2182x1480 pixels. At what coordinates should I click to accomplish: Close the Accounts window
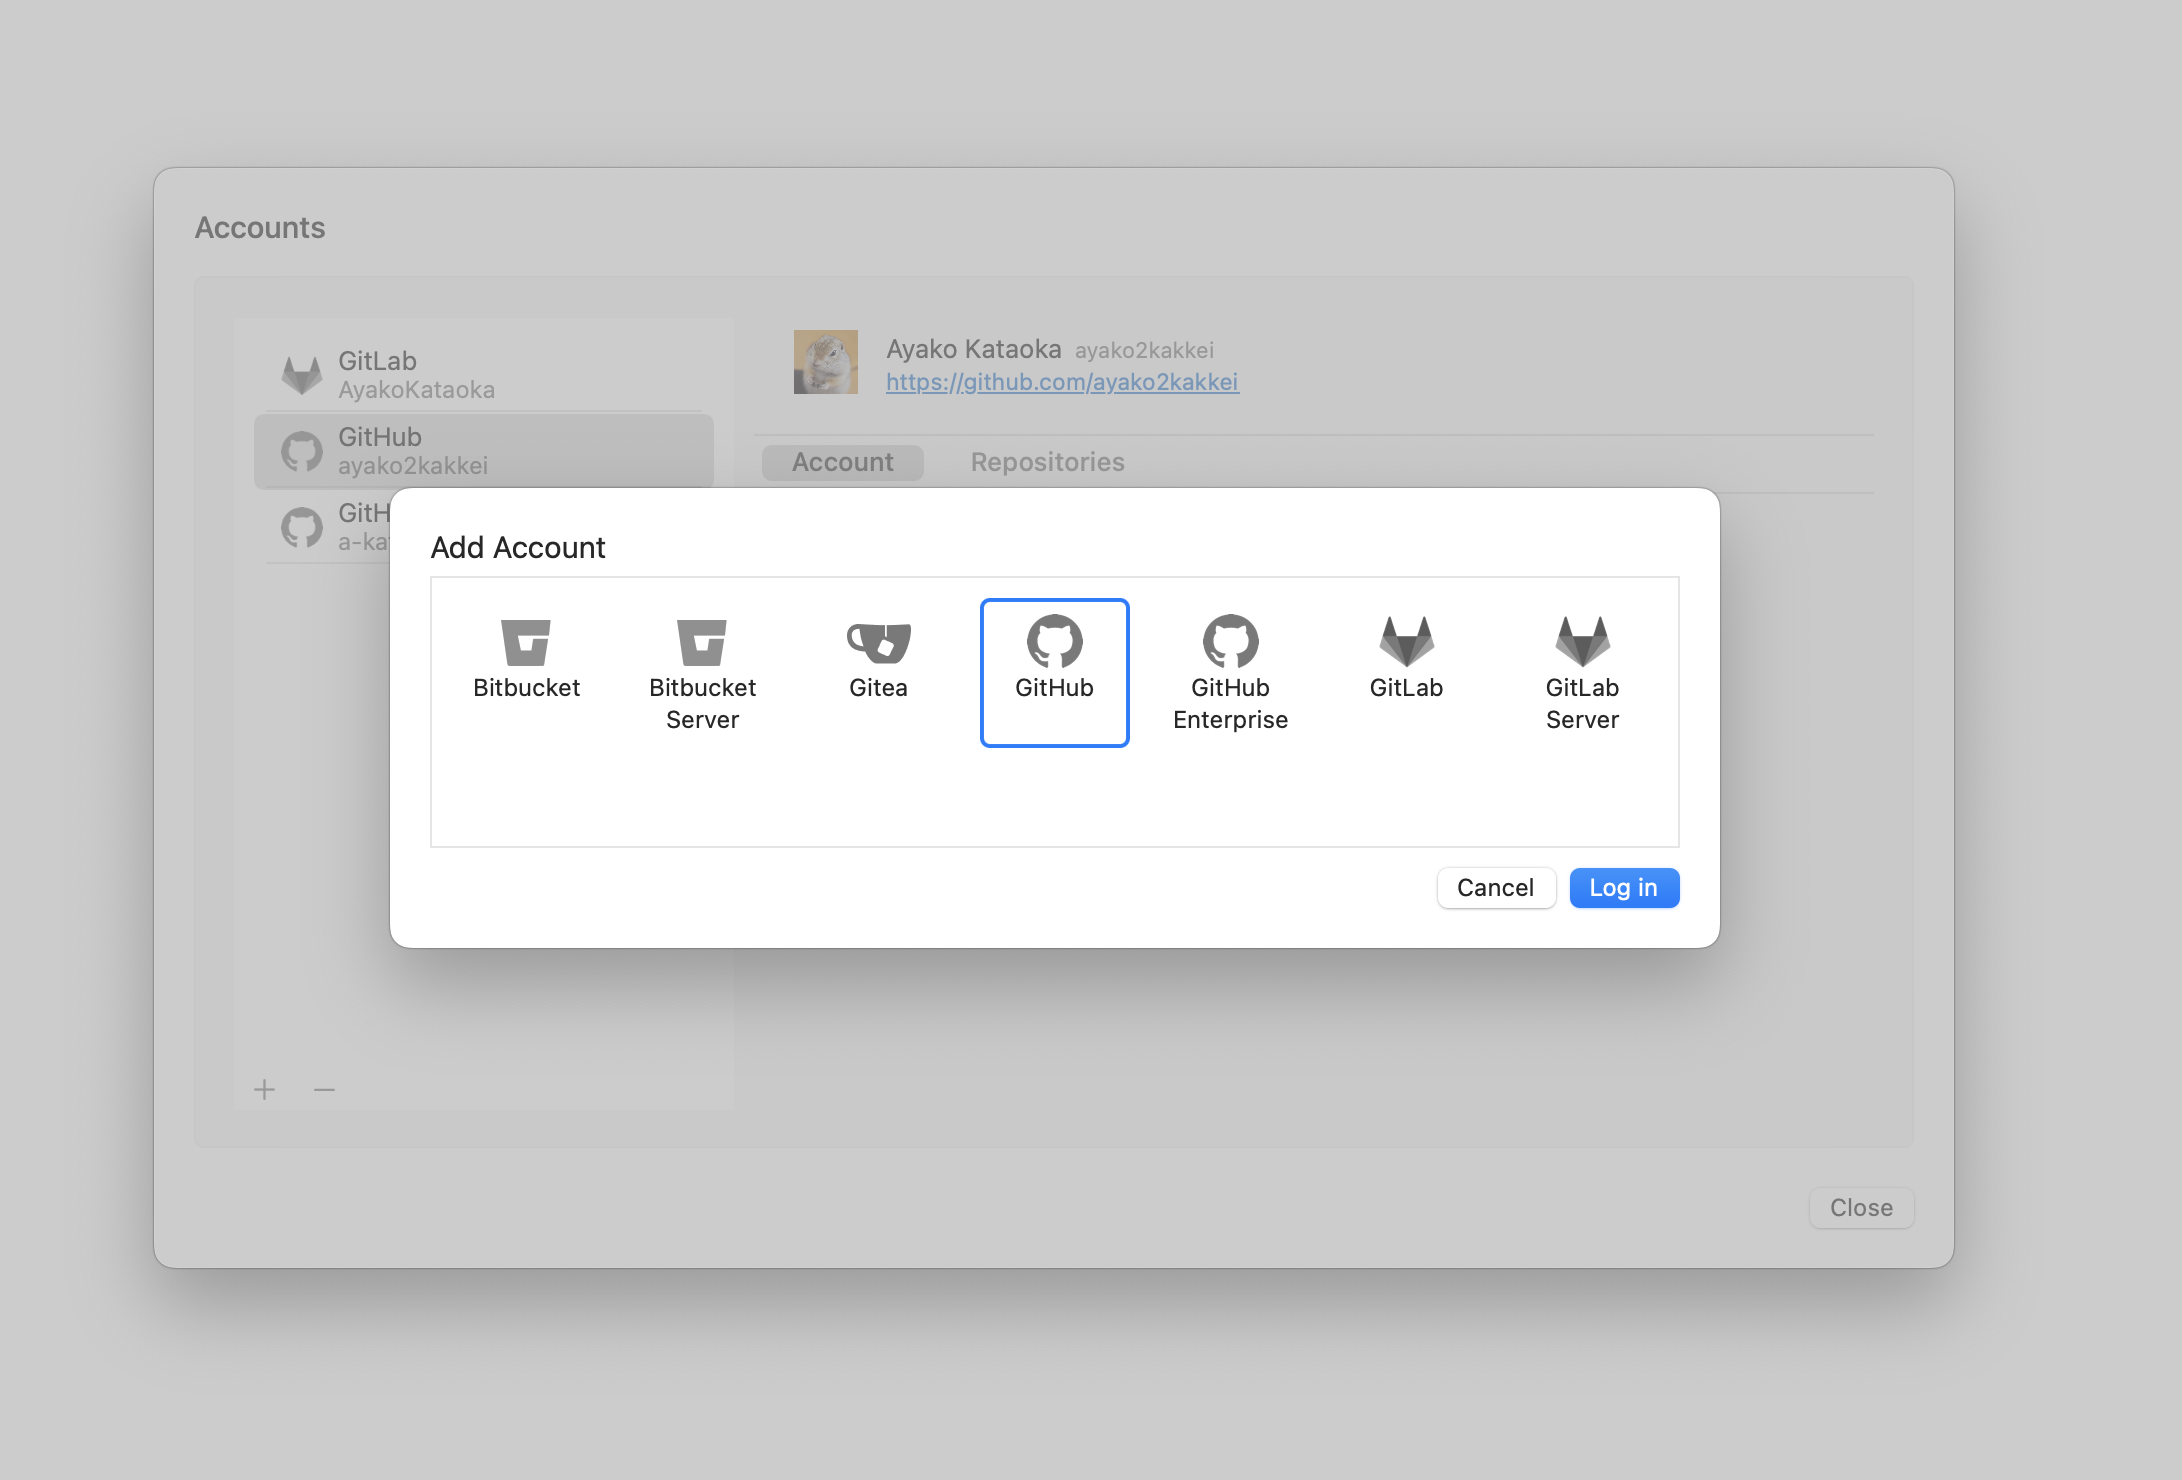click(1860, 1208)
